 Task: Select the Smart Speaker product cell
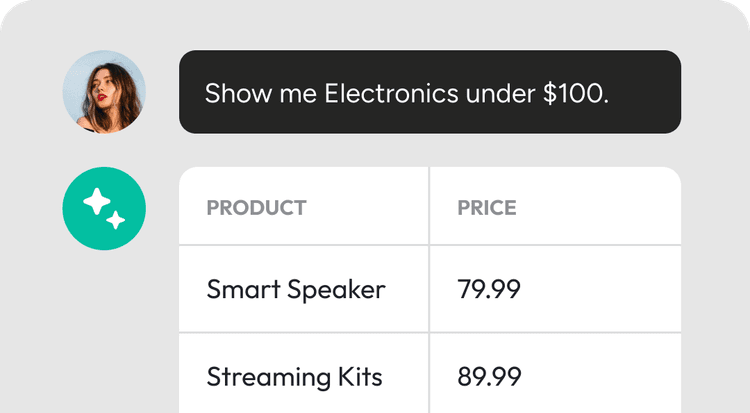point(304,289)
